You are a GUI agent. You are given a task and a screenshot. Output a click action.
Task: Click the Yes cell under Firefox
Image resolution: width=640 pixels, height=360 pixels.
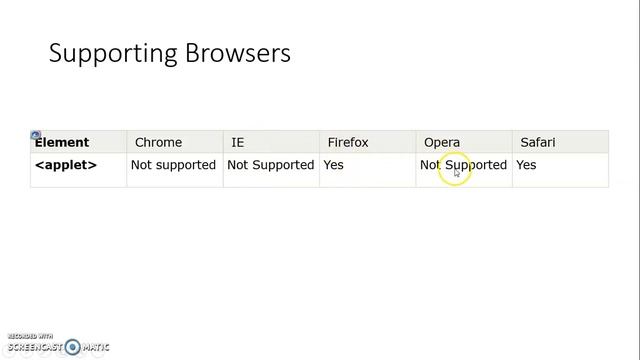367,170
